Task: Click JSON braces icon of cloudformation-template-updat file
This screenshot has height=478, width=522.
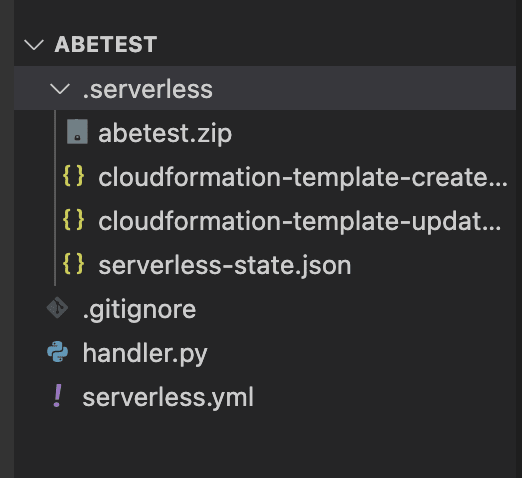Action: (x=73, y=220)
